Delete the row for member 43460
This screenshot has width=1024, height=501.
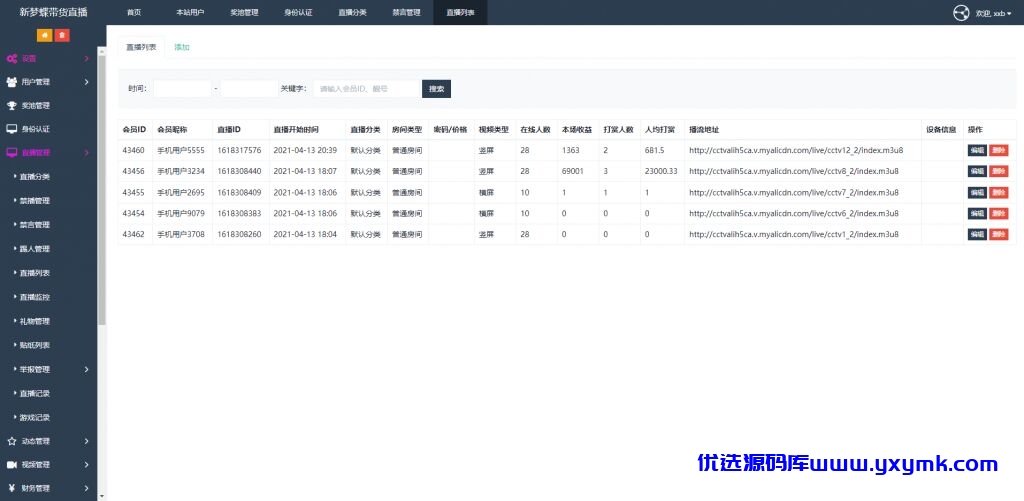(999, 150)
